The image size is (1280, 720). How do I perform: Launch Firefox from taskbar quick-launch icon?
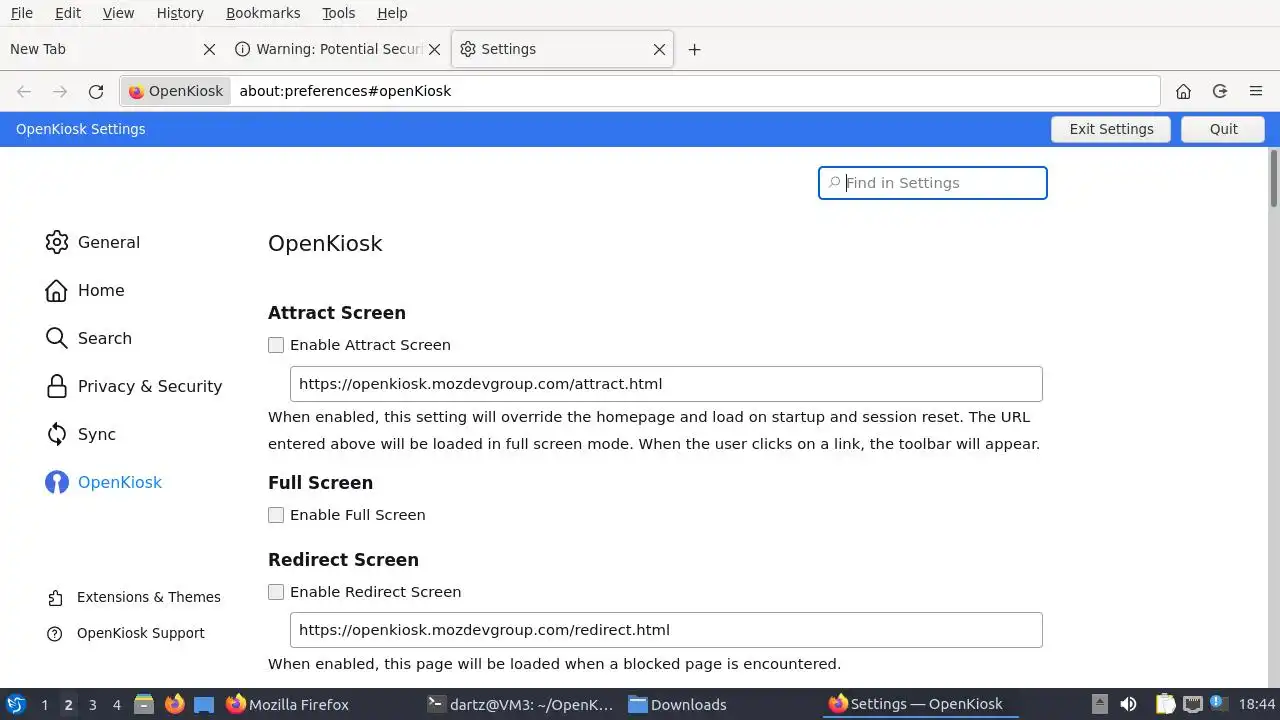(x=174, y=704)
